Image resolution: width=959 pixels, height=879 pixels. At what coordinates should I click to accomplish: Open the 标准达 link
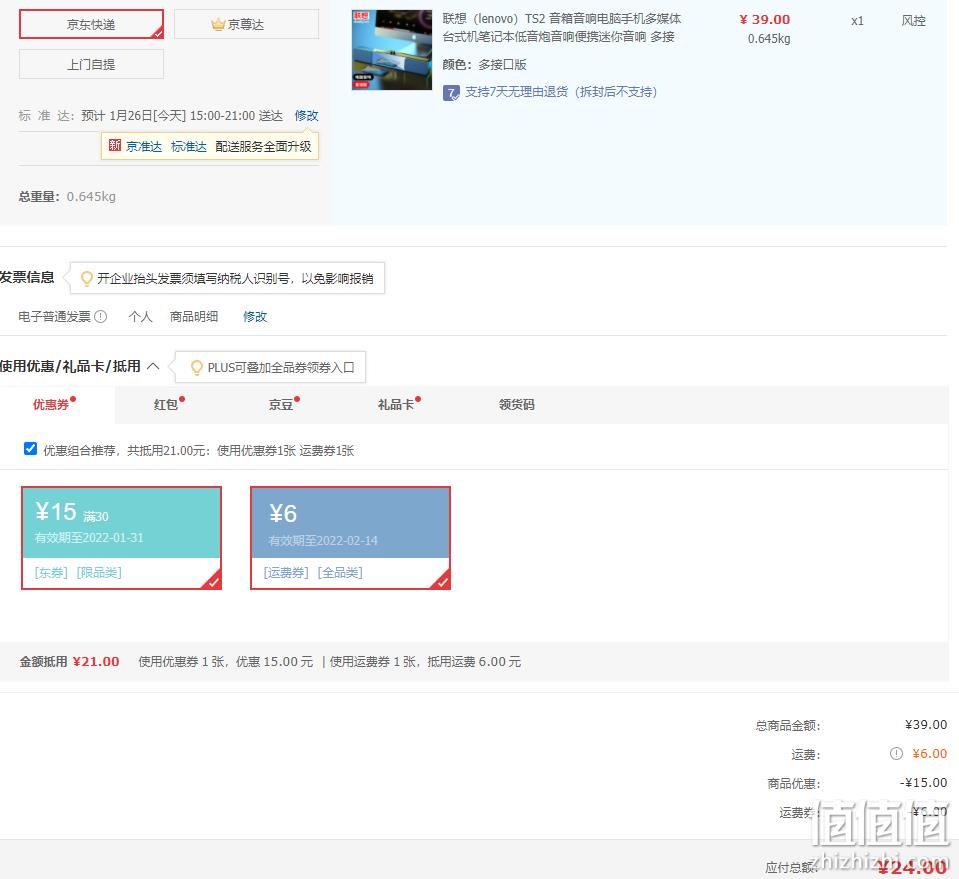point(188,147)
